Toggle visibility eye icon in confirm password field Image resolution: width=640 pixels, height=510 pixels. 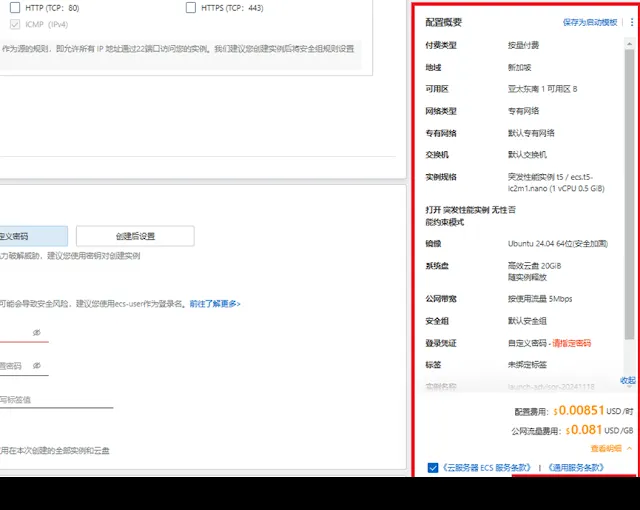(x=37, y=366)
